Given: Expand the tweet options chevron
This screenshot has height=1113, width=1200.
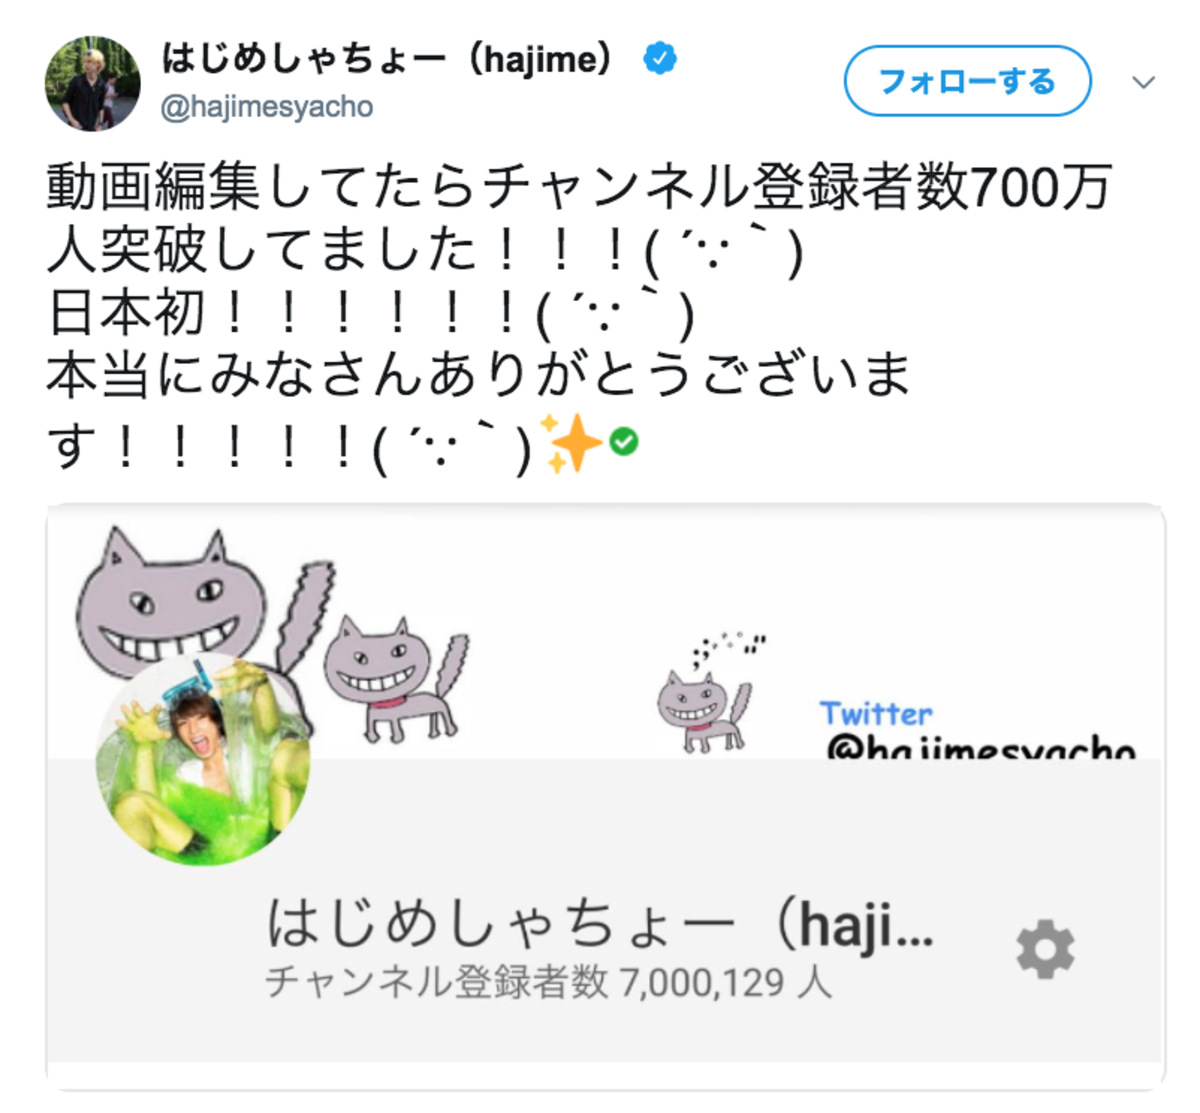Looking at the screenshot, I should click(1144, 82).
